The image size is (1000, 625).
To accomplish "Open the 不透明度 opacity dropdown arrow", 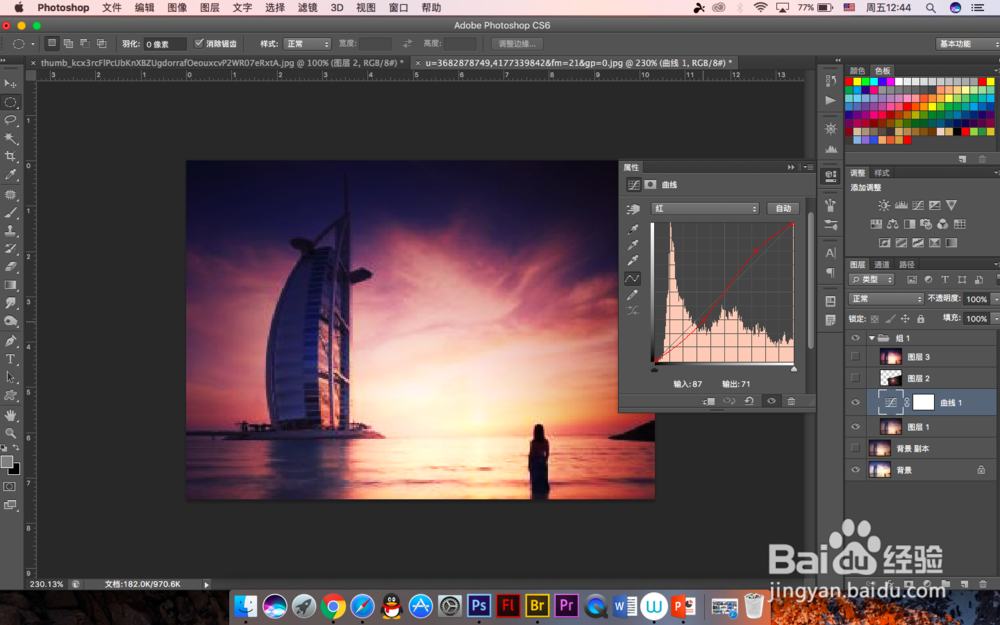I will click(996, 298).
